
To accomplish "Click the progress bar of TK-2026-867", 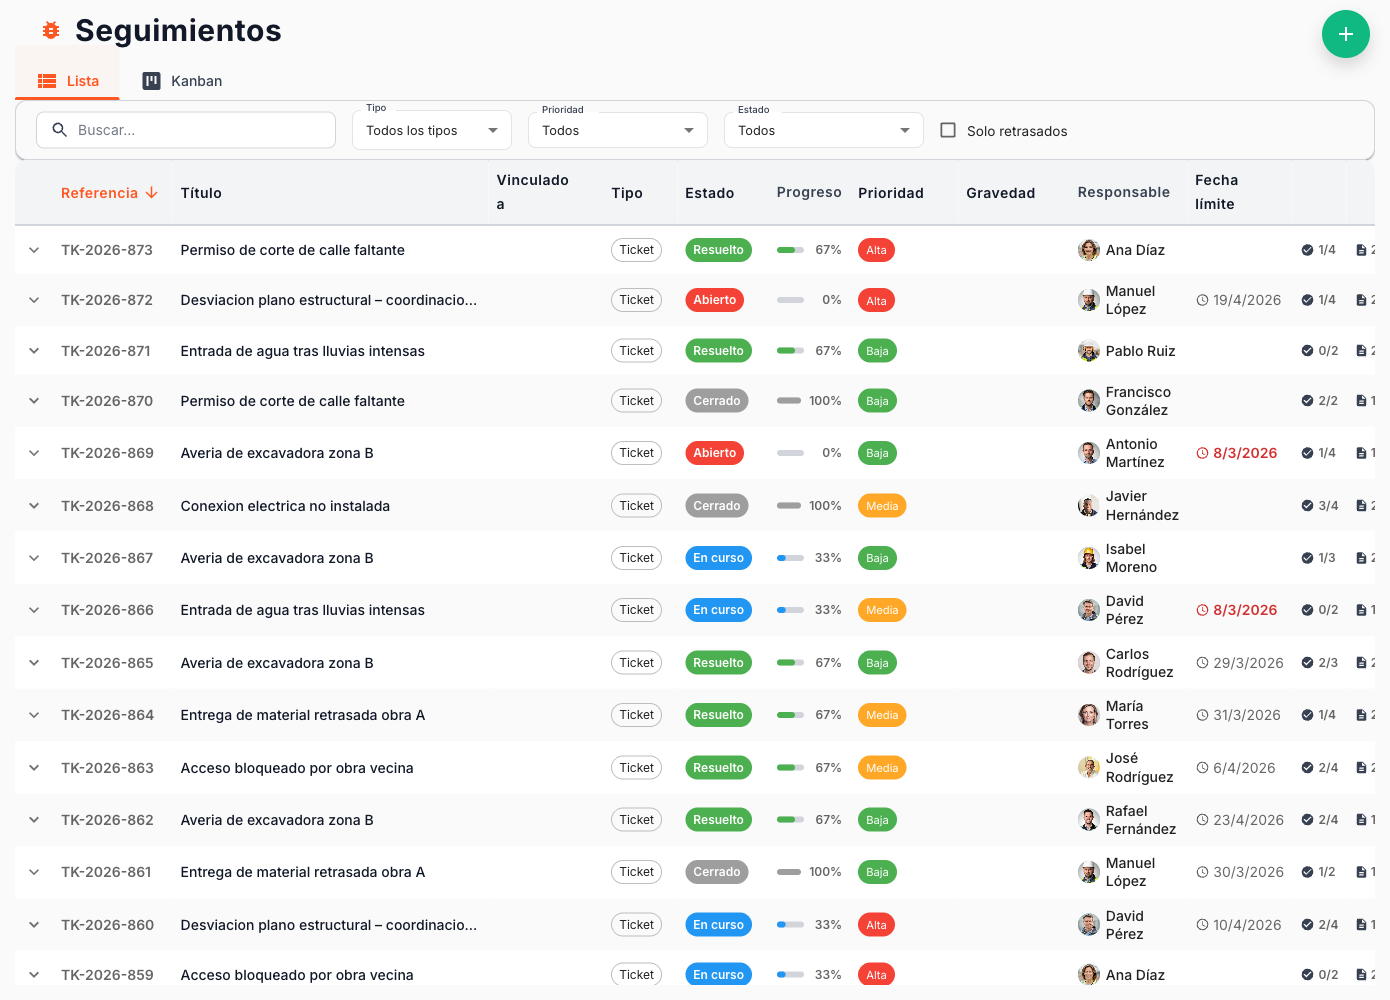I will tap(790, 558).
